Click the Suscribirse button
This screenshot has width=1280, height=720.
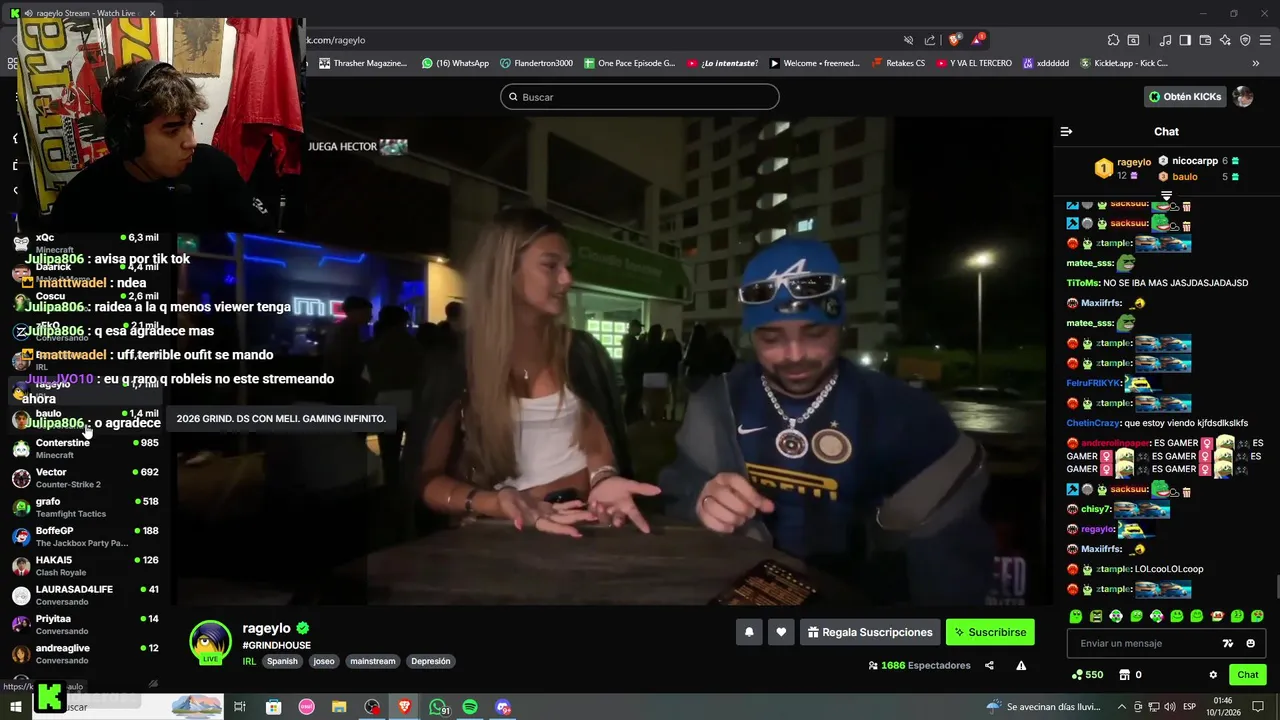[990, 632]
